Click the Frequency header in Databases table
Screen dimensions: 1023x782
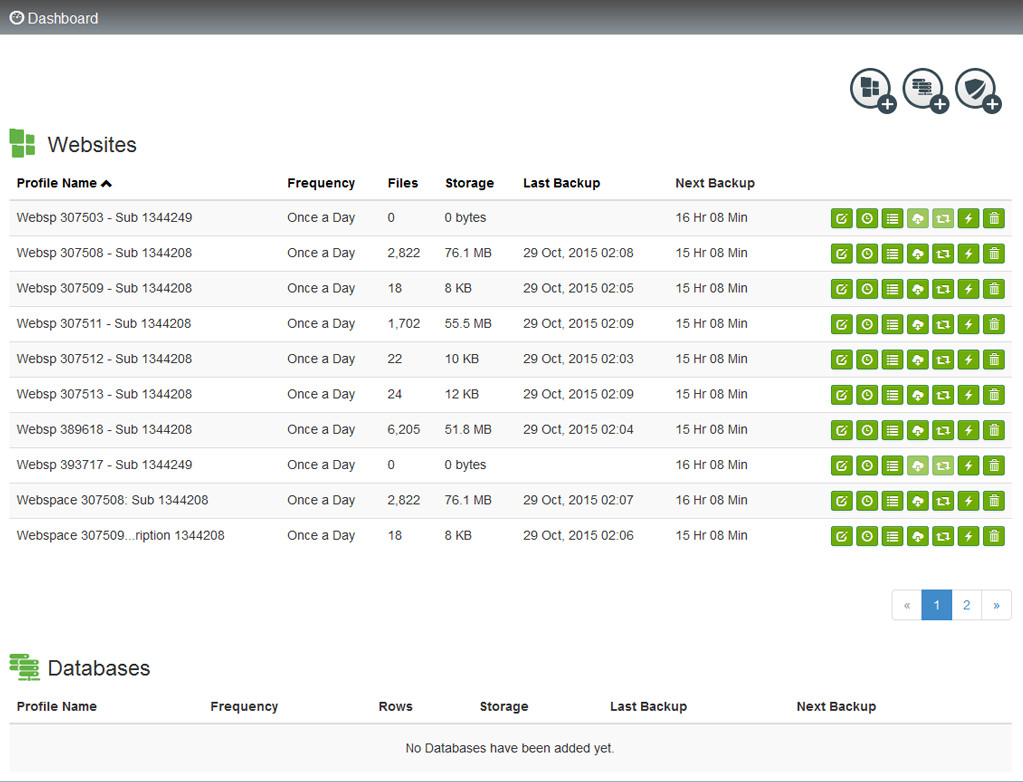pyautogui.click(x=244, y=706)
